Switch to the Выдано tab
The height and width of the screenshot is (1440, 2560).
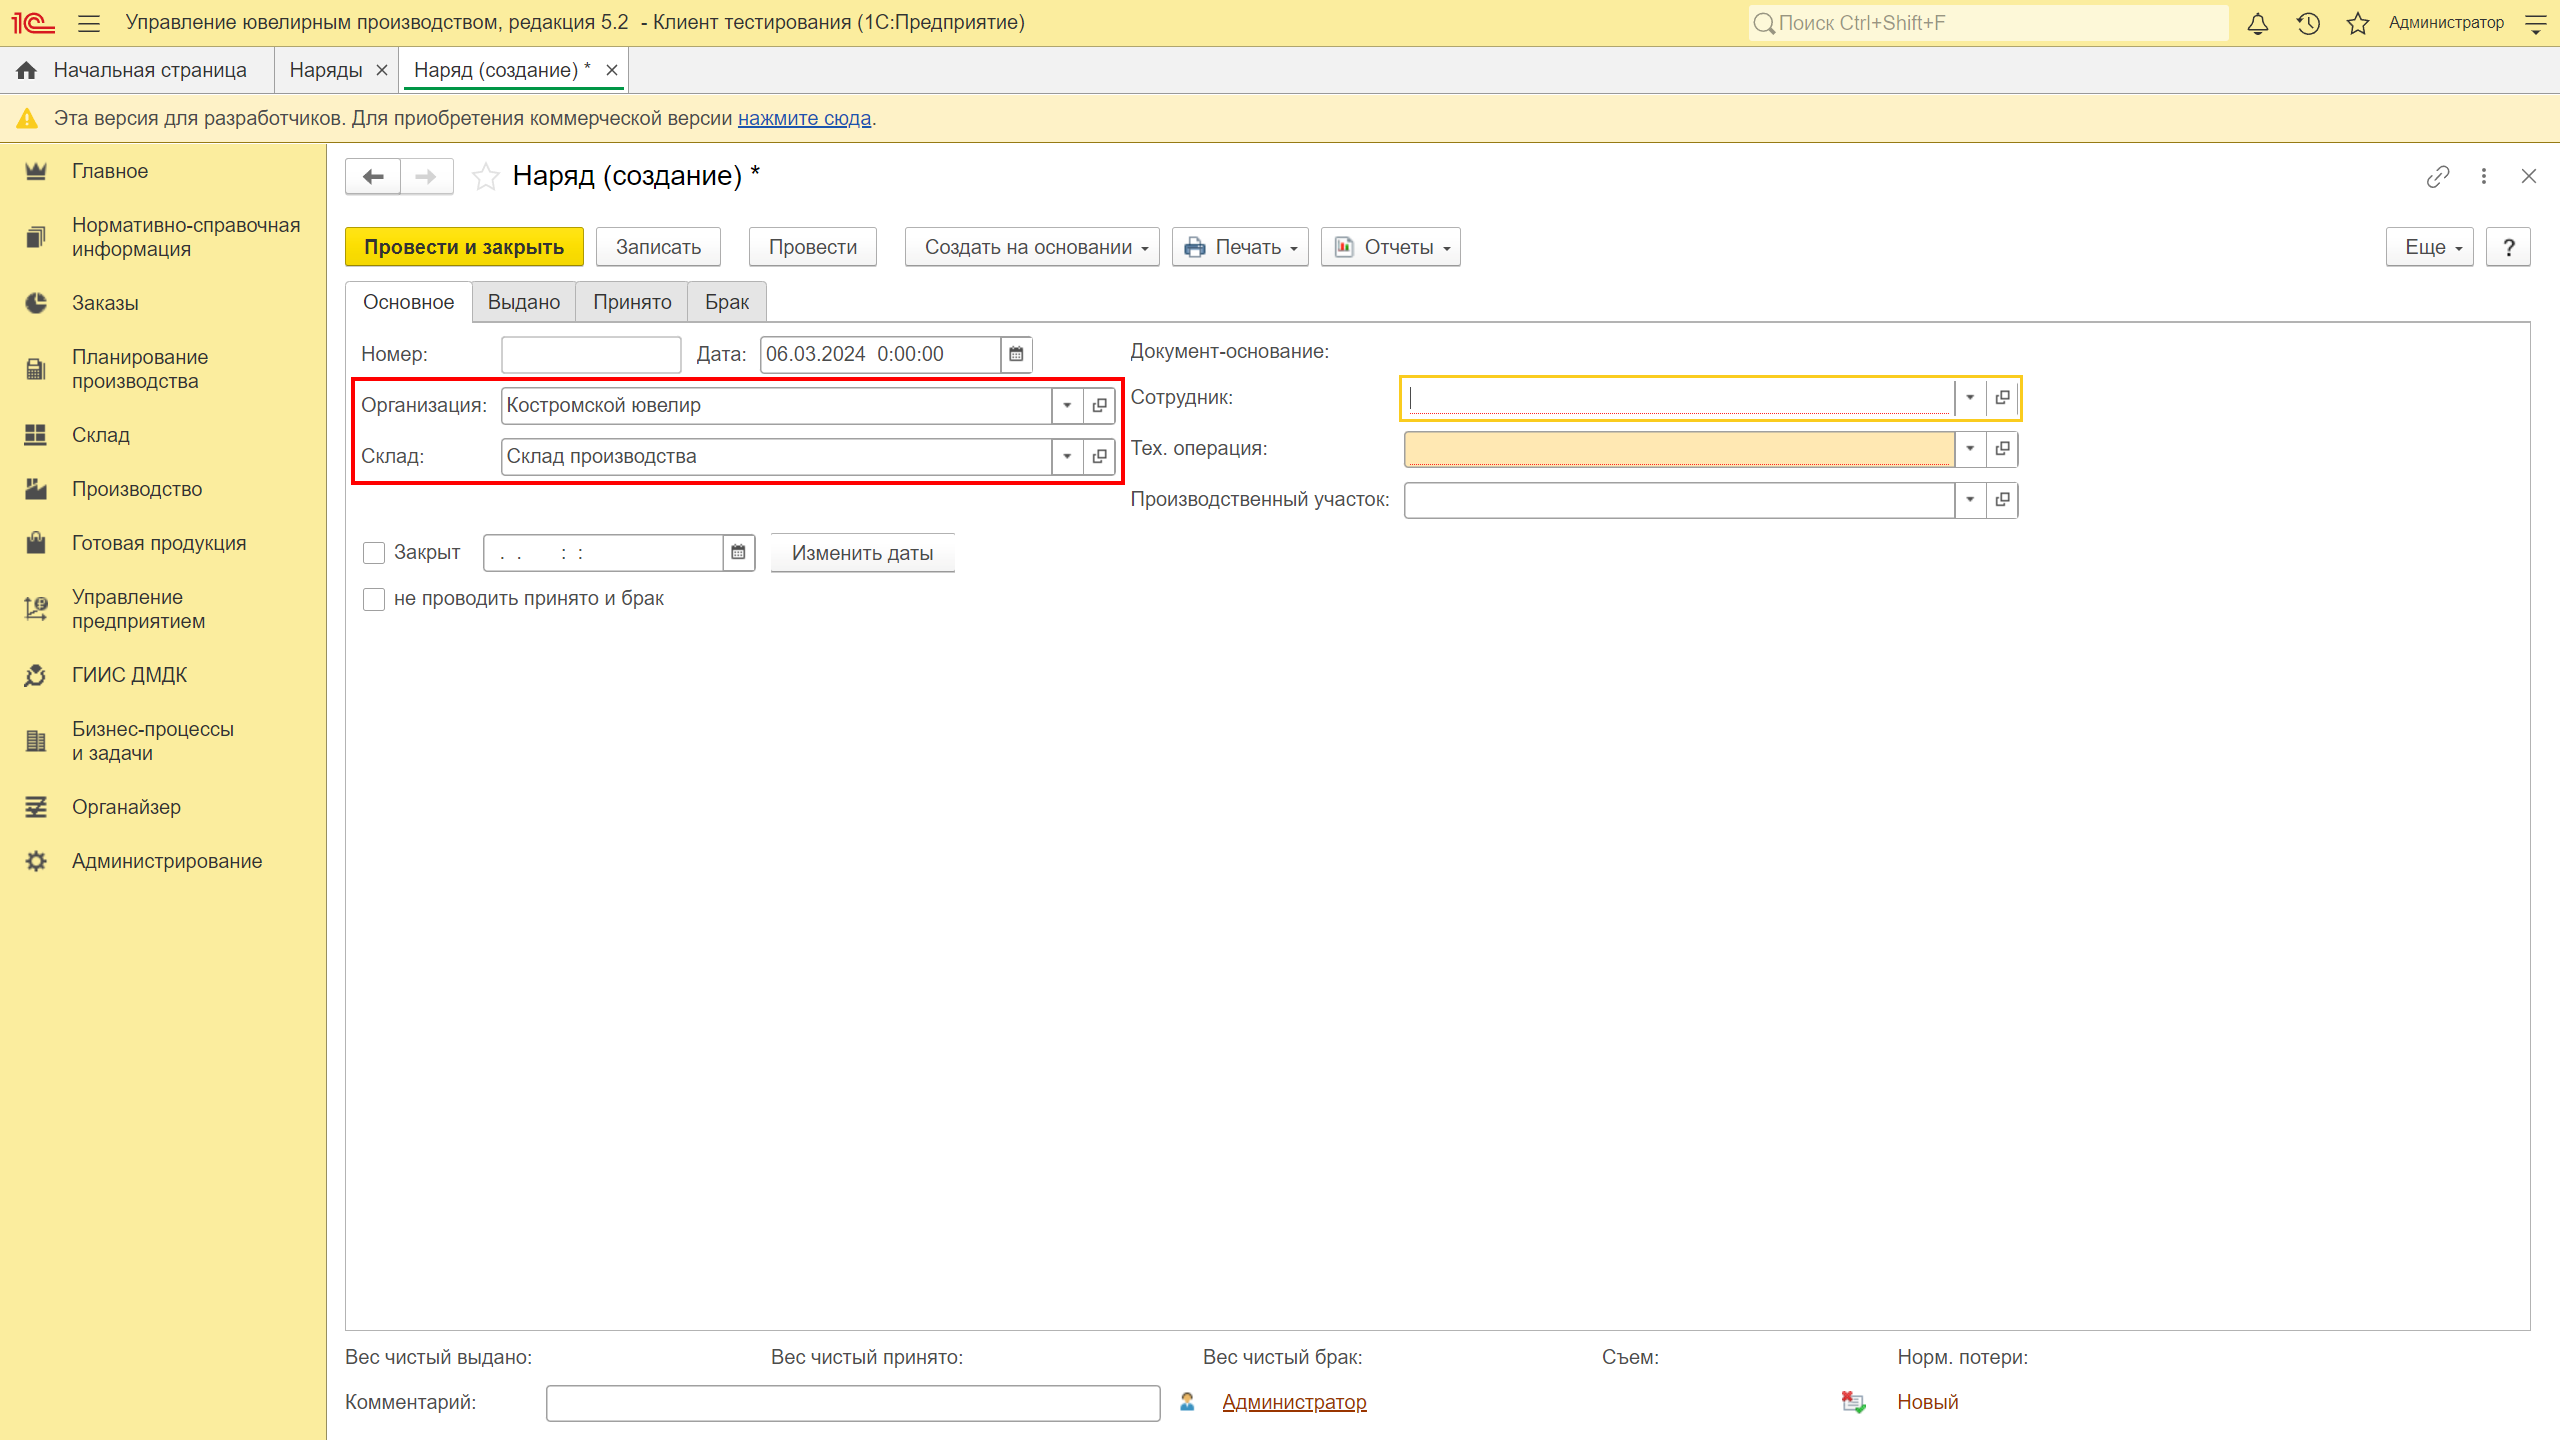524,302
